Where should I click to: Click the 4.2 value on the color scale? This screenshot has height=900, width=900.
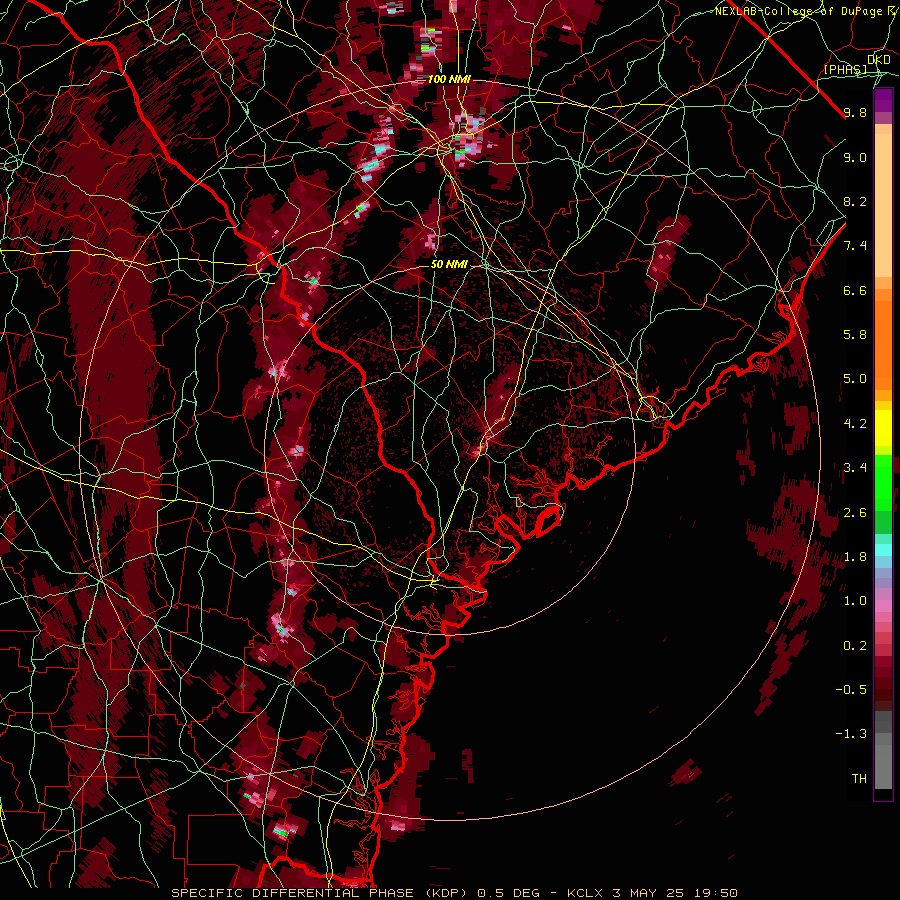click(855, 424)
